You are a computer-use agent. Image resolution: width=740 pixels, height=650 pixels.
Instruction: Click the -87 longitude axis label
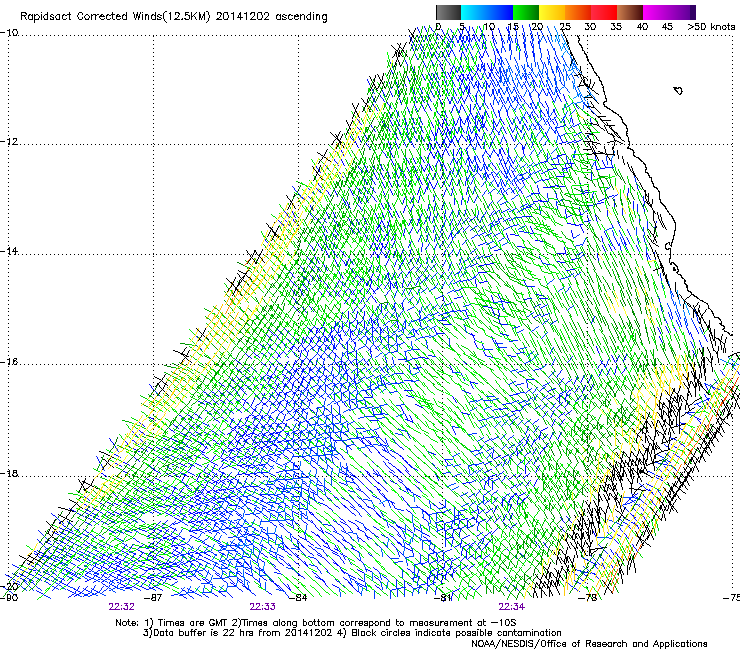click(153, 598)
